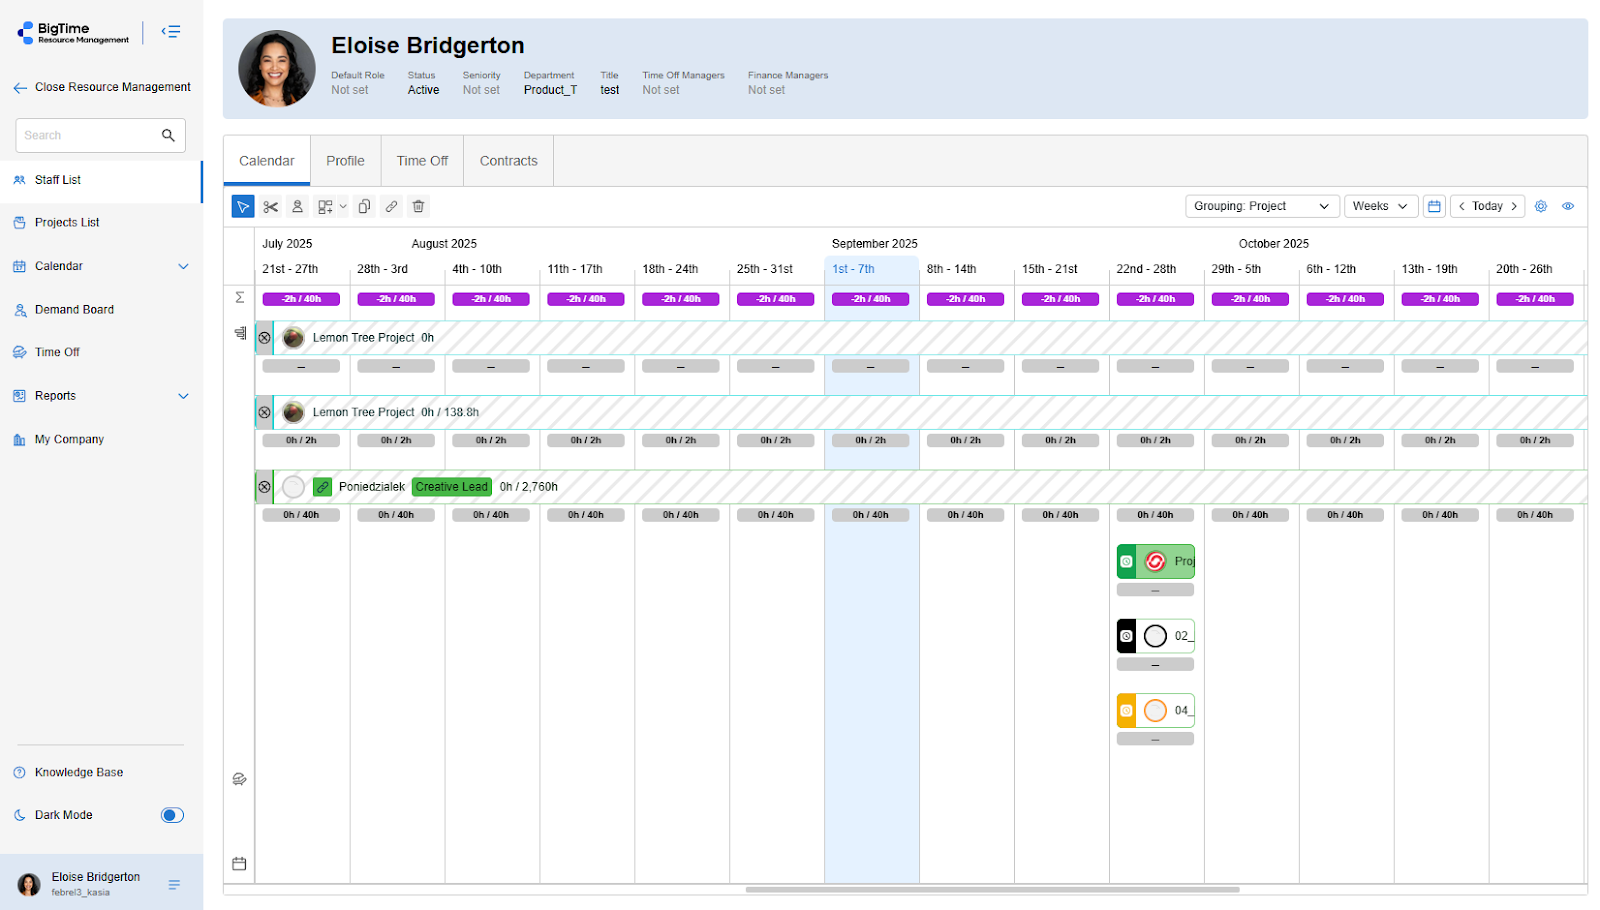Screen dimensions: 1600x910
Task: Click the sidebar Search field
Action: click(90, 135)
